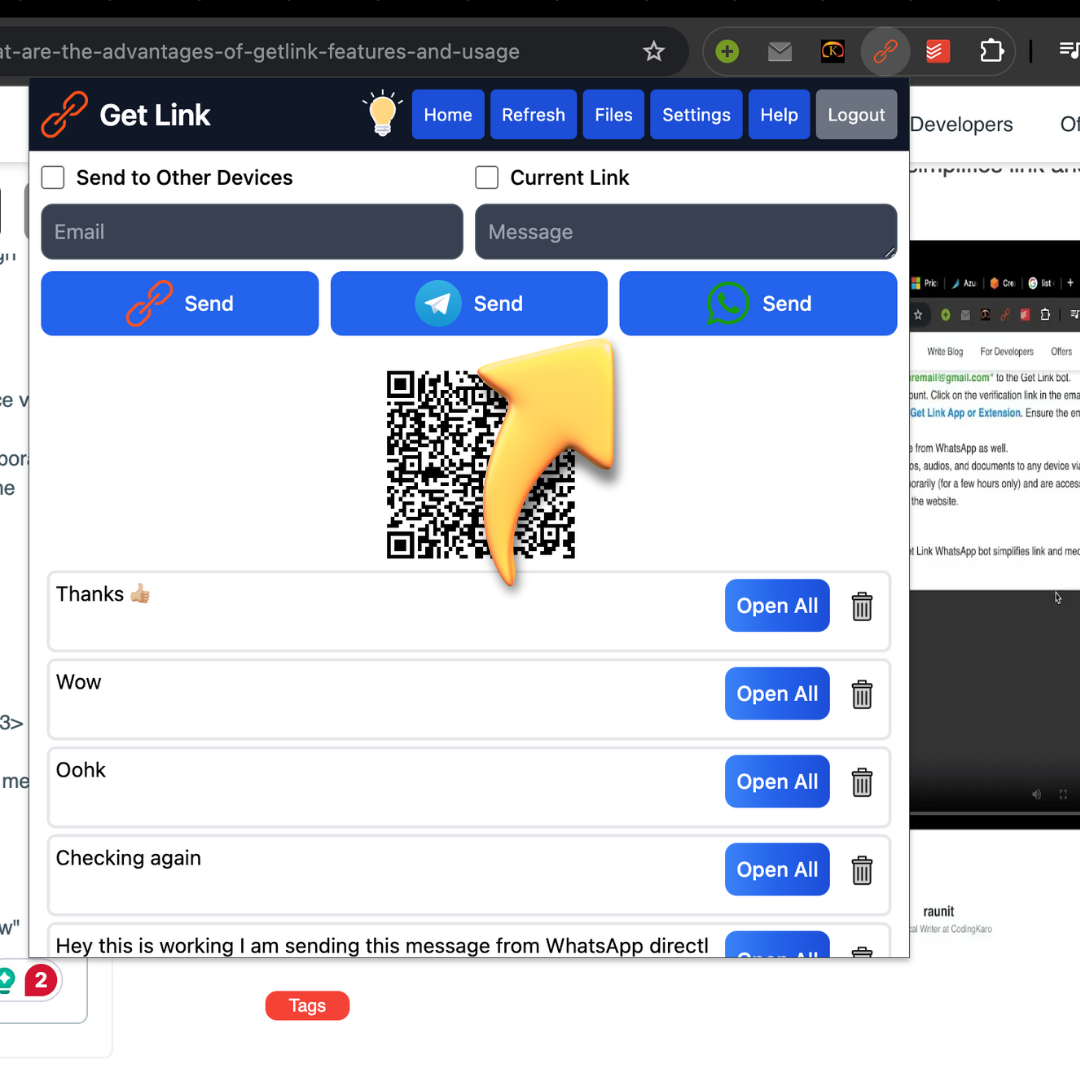This screenshot has width=1080, height=1080.
Task: Click the Wow message text
Action: [x=79, y=682]
